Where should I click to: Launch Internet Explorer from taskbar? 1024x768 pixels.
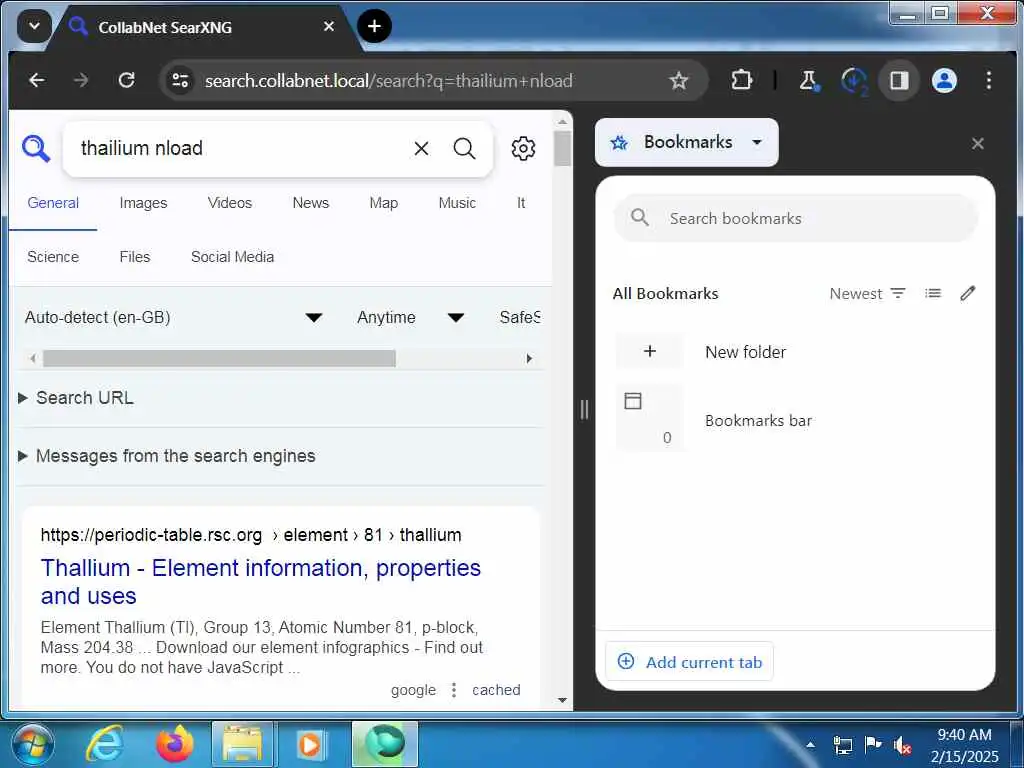[106, 744]
